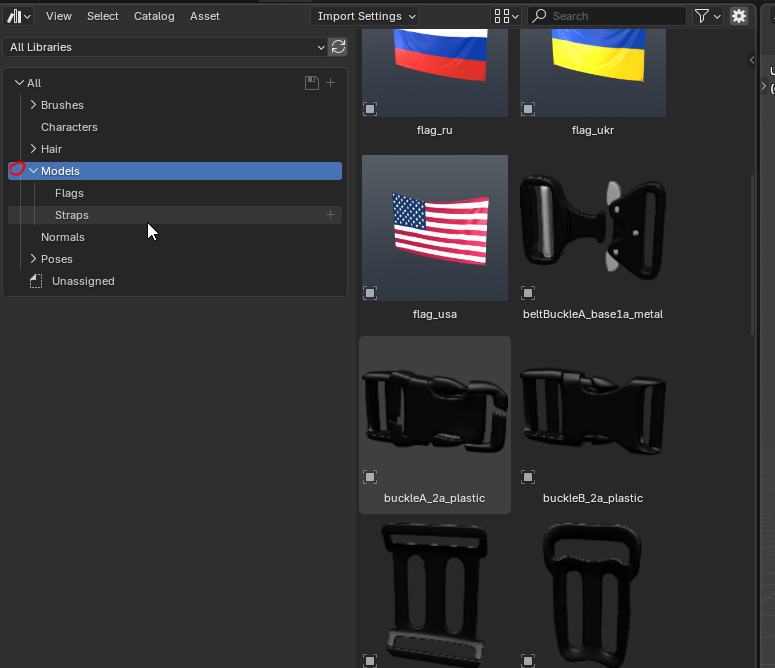Image resolution: width=775 pixels, height=668 pixels.
Task: Expand the Brushes catalog
Action: tap(33, 105)
